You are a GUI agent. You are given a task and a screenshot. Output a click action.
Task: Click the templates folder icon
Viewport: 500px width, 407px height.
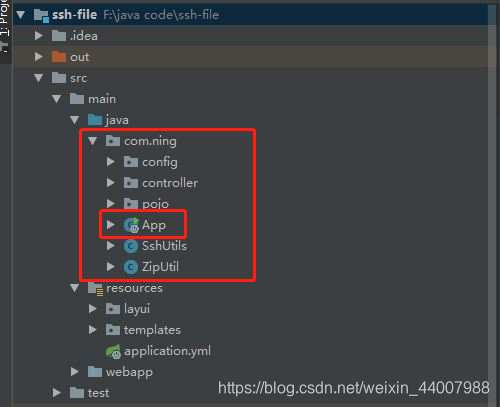(113, 330)
